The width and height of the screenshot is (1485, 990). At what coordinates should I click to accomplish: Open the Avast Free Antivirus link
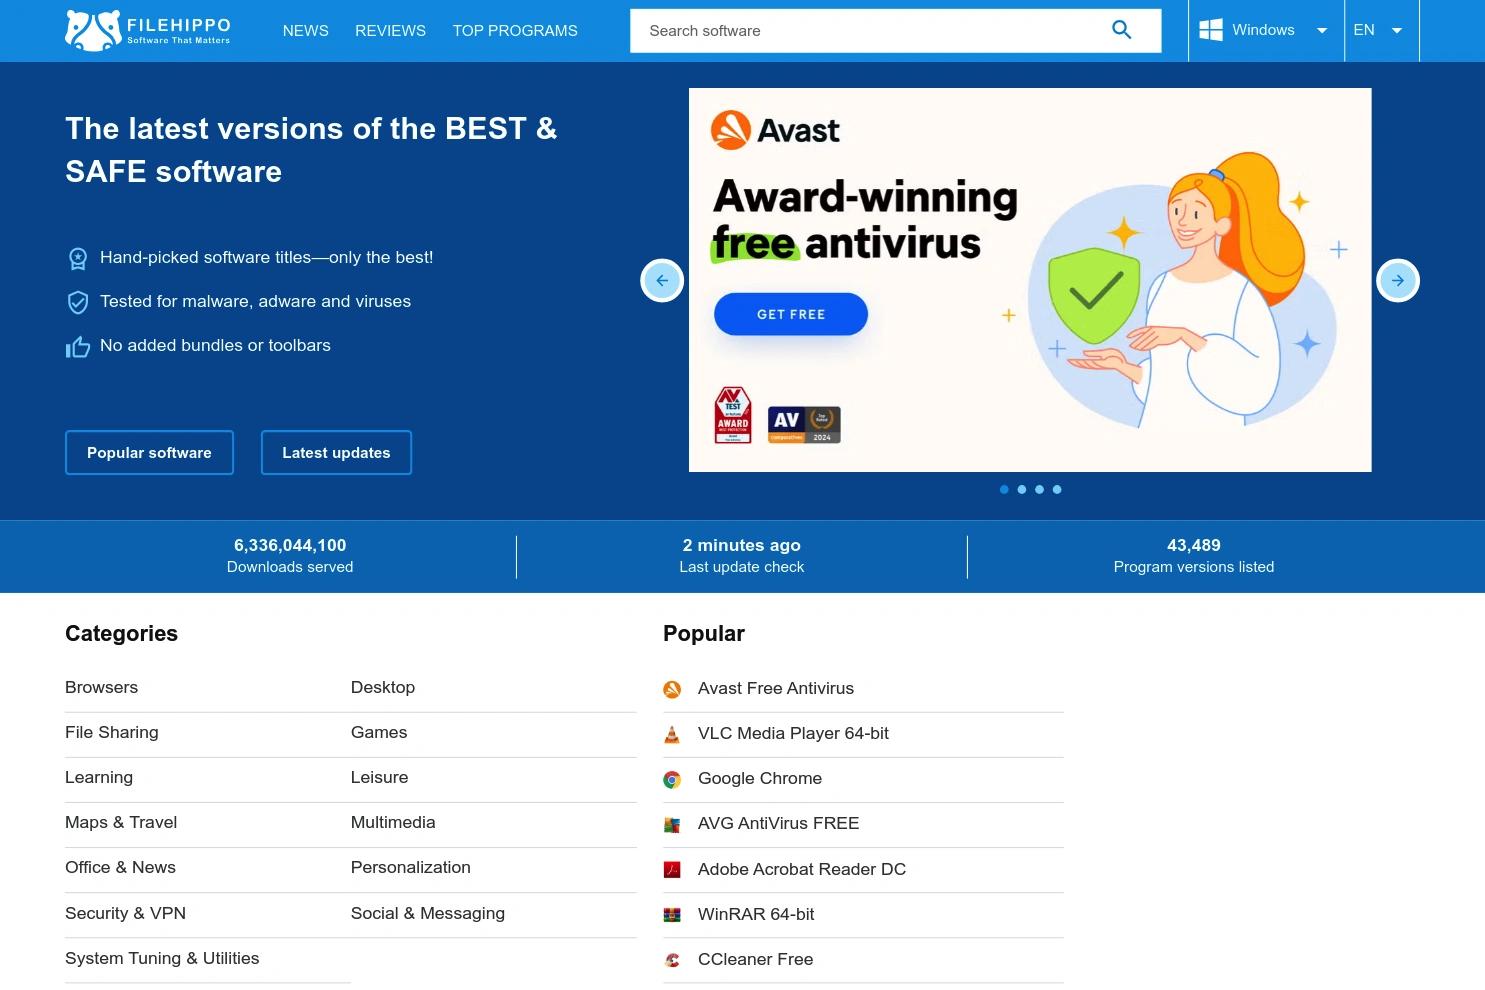click(x=776, y=689)
